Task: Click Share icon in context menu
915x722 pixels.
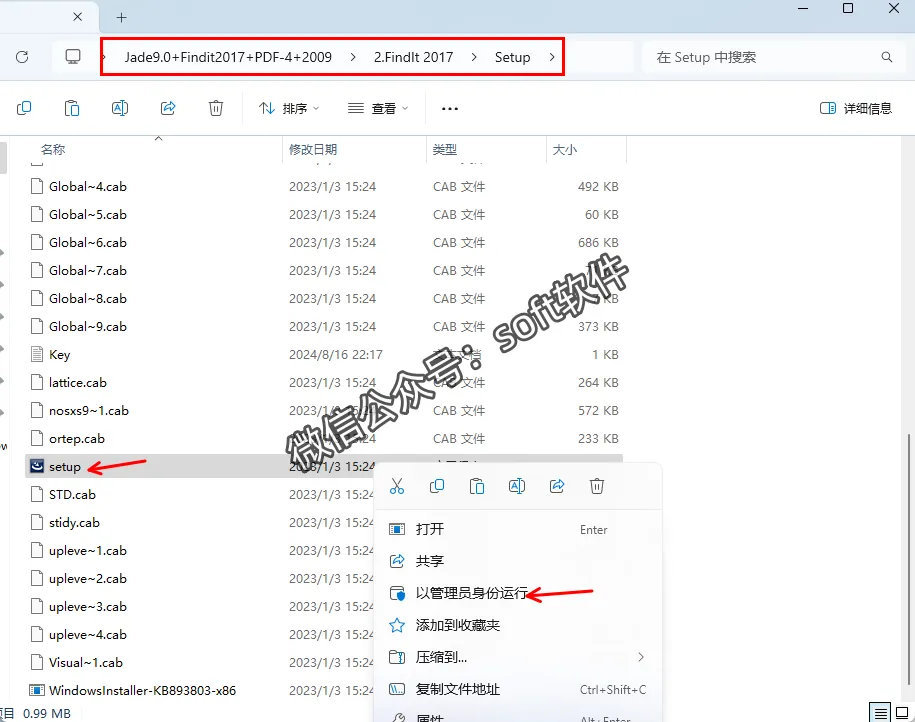Action: coord(557,486)
